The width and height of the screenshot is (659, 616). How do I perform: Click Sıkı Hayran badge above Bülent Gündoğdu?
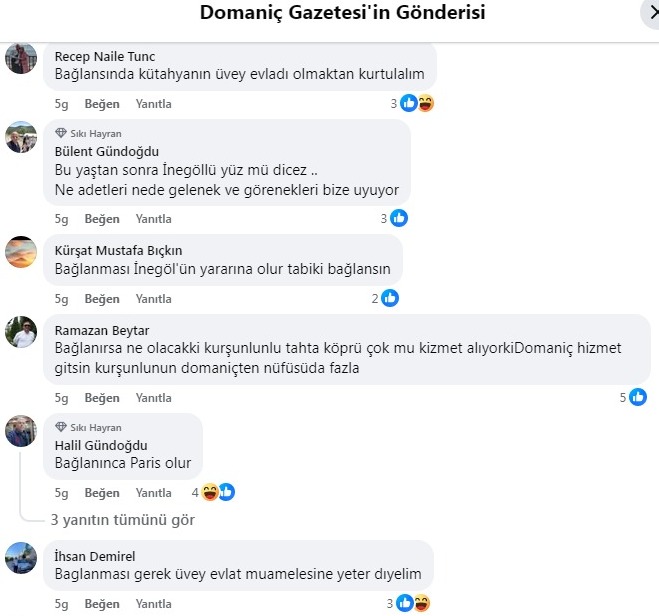click(x=88, y=134)
